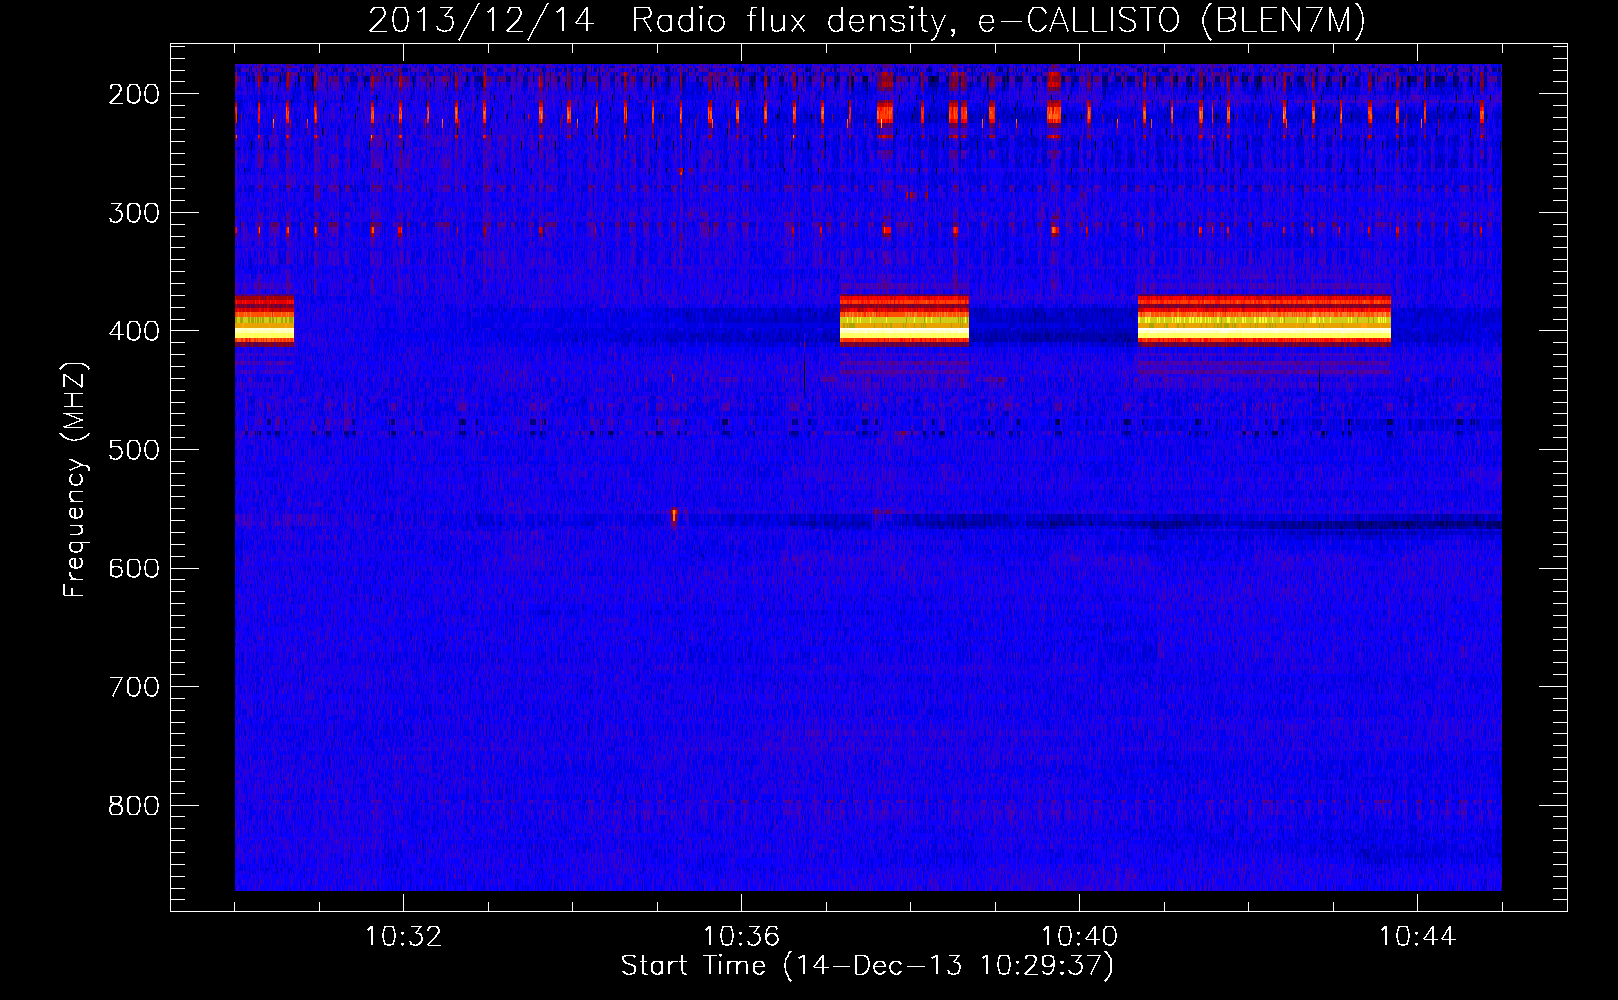Image resolution: width=1618 pixels, height=1000 pixels.
Task: Click the 200 frequency tick label
Action: pyautogui.click(x=133, y=94)
